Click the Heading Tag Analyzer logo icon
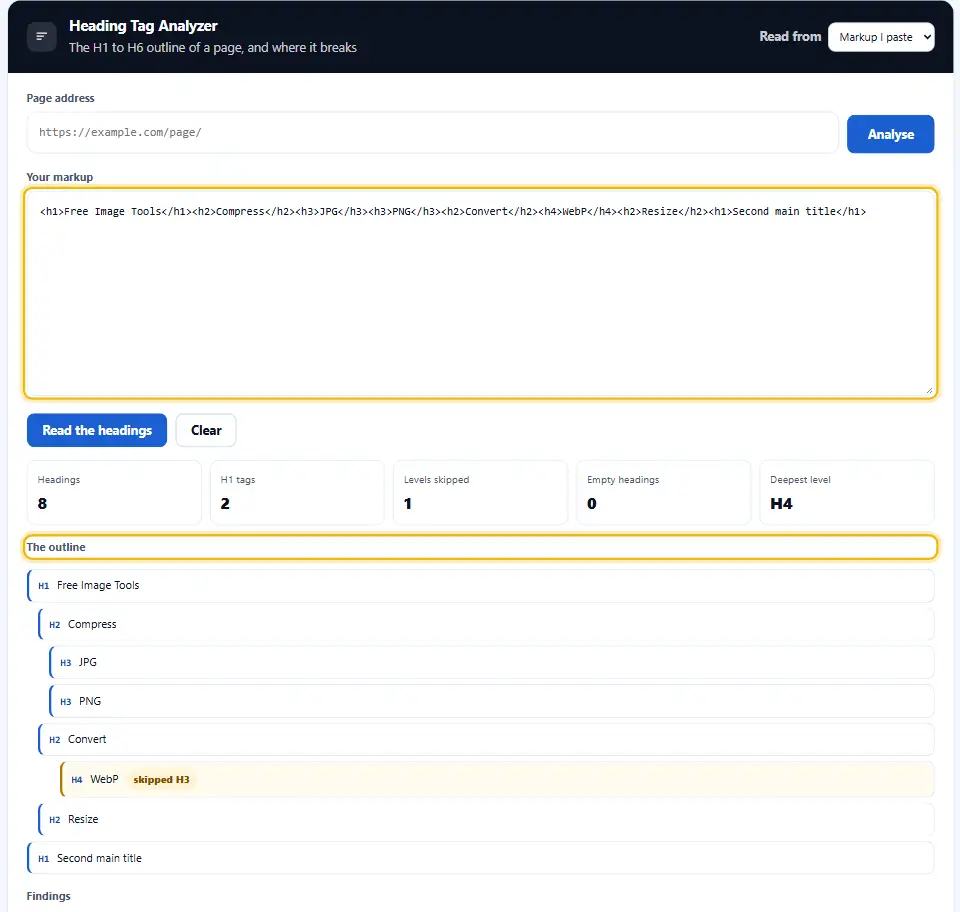The width and height of the screenshot is (960, 912). pyautogui.click(x=42, y=37)
